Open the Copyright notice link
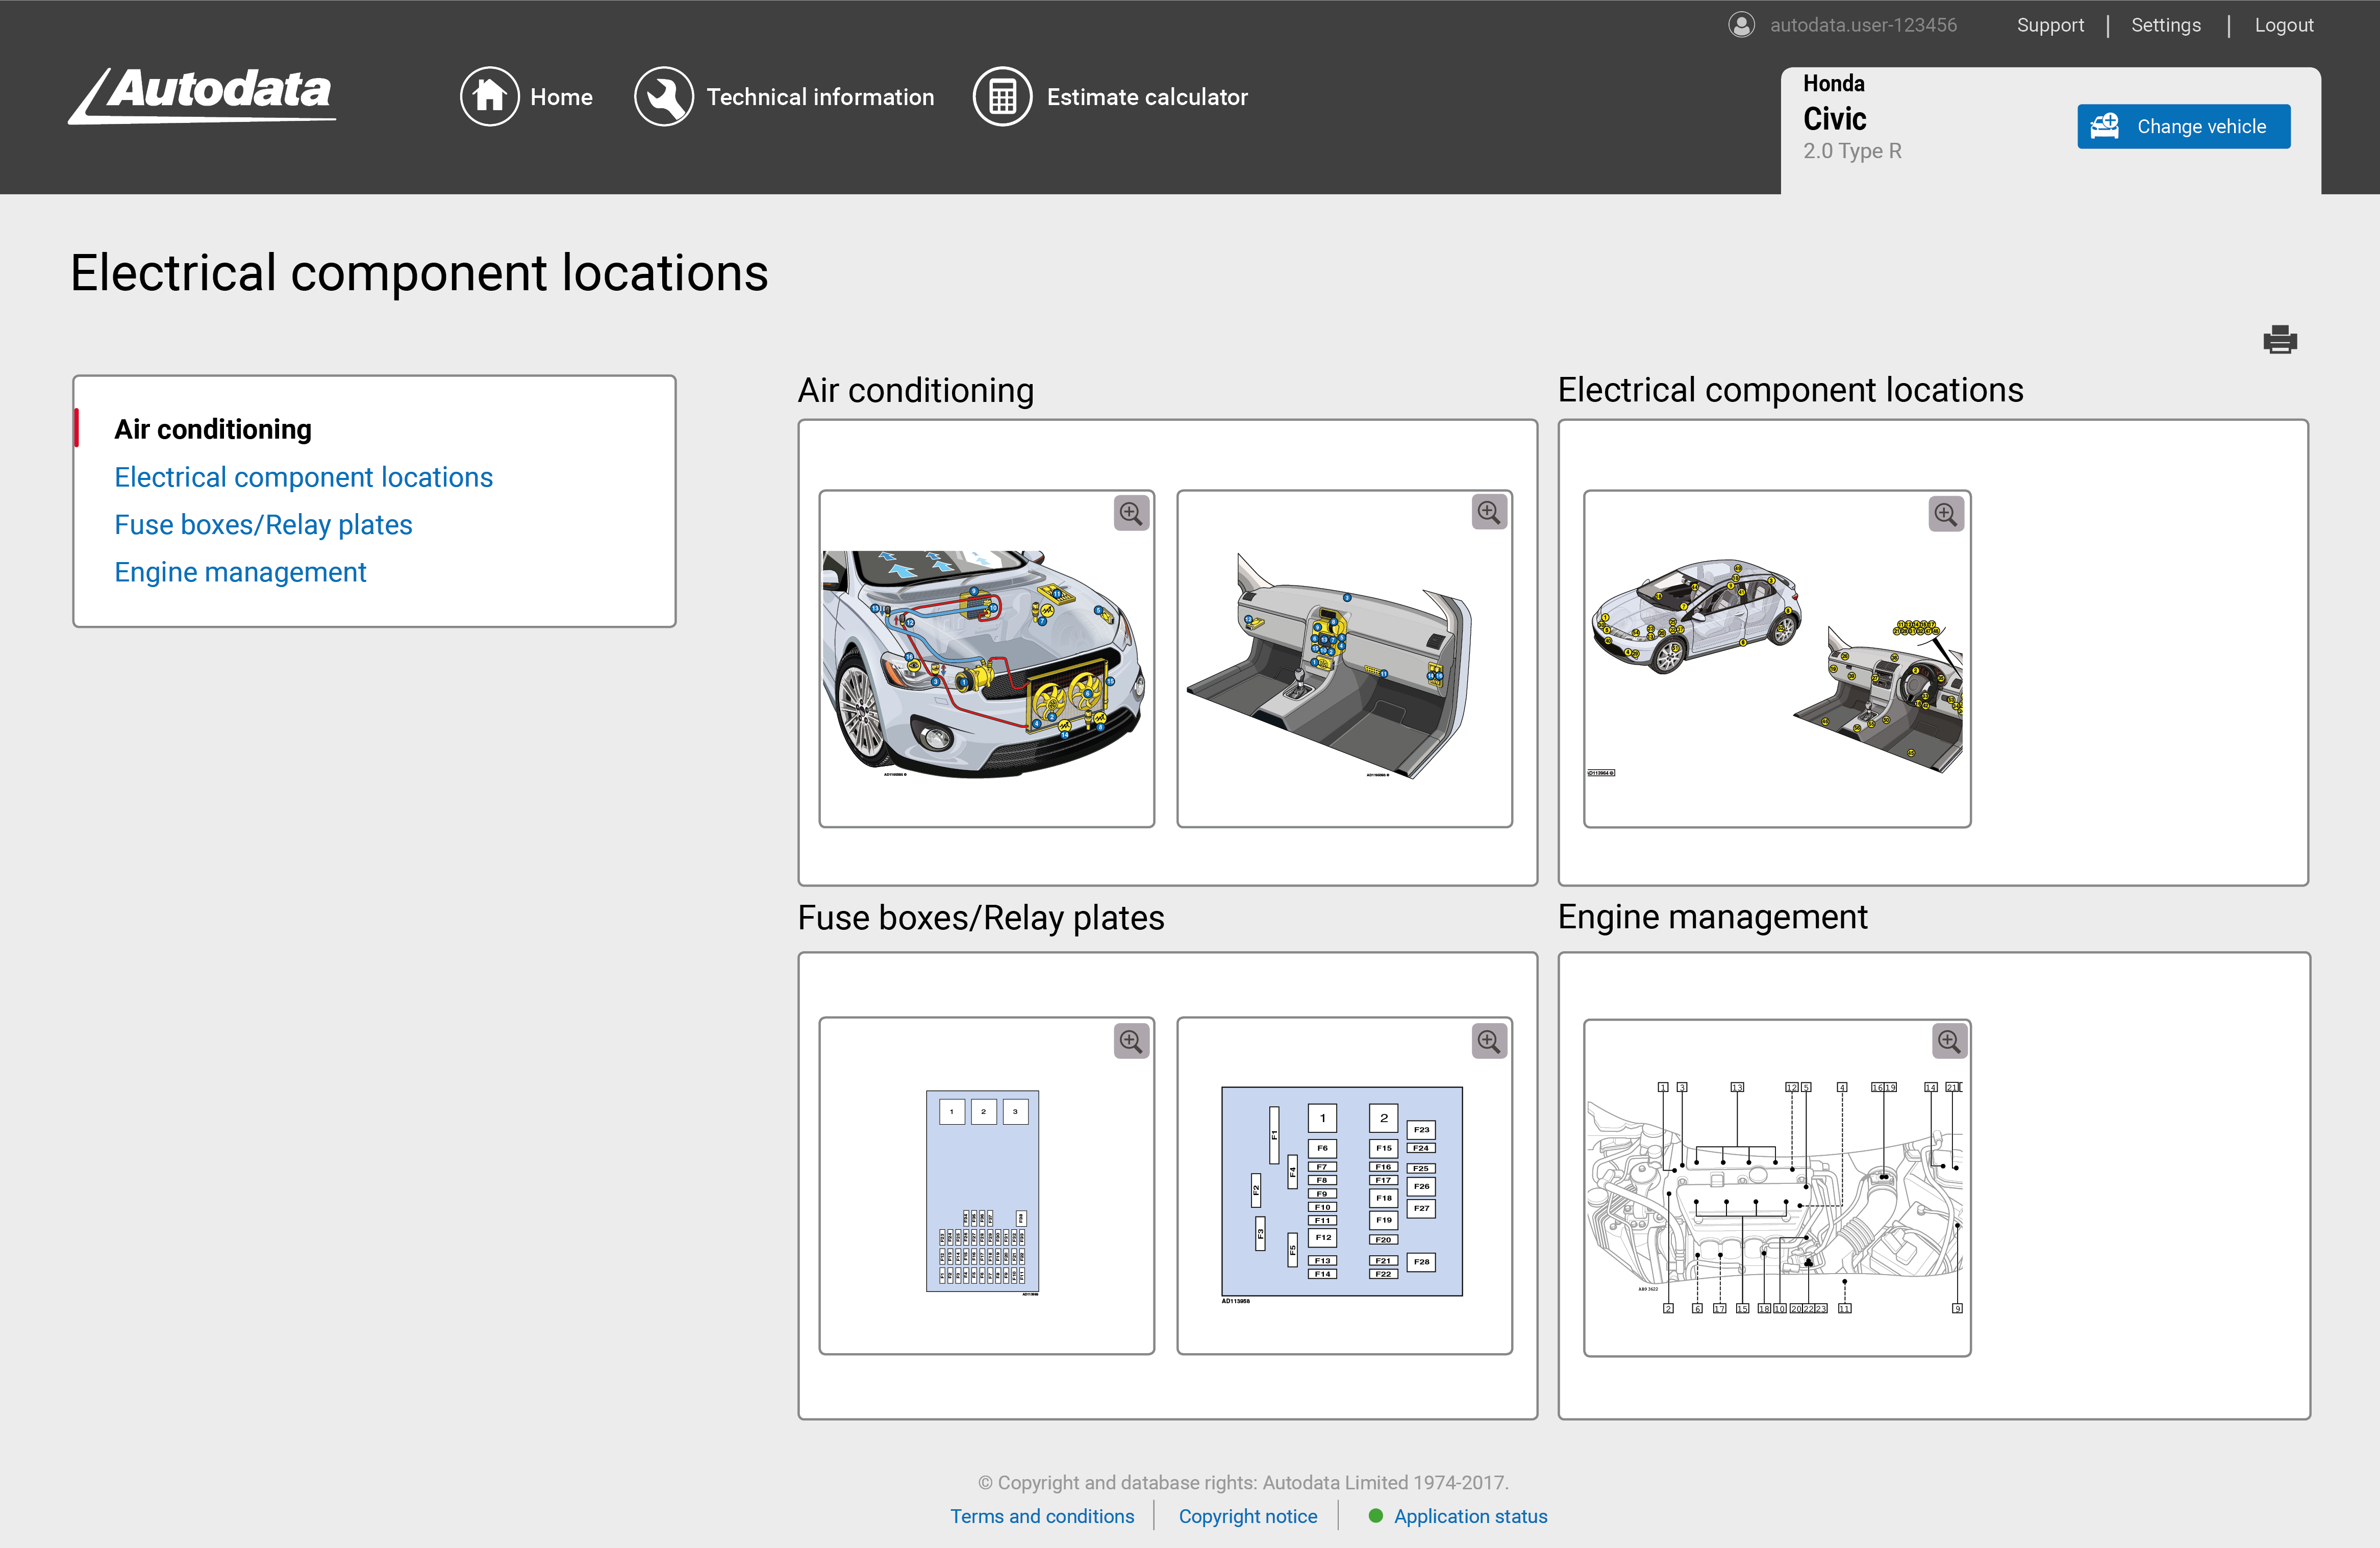Image resolution: width=2380 pixels, height=1548 pixels. 1248,1516
